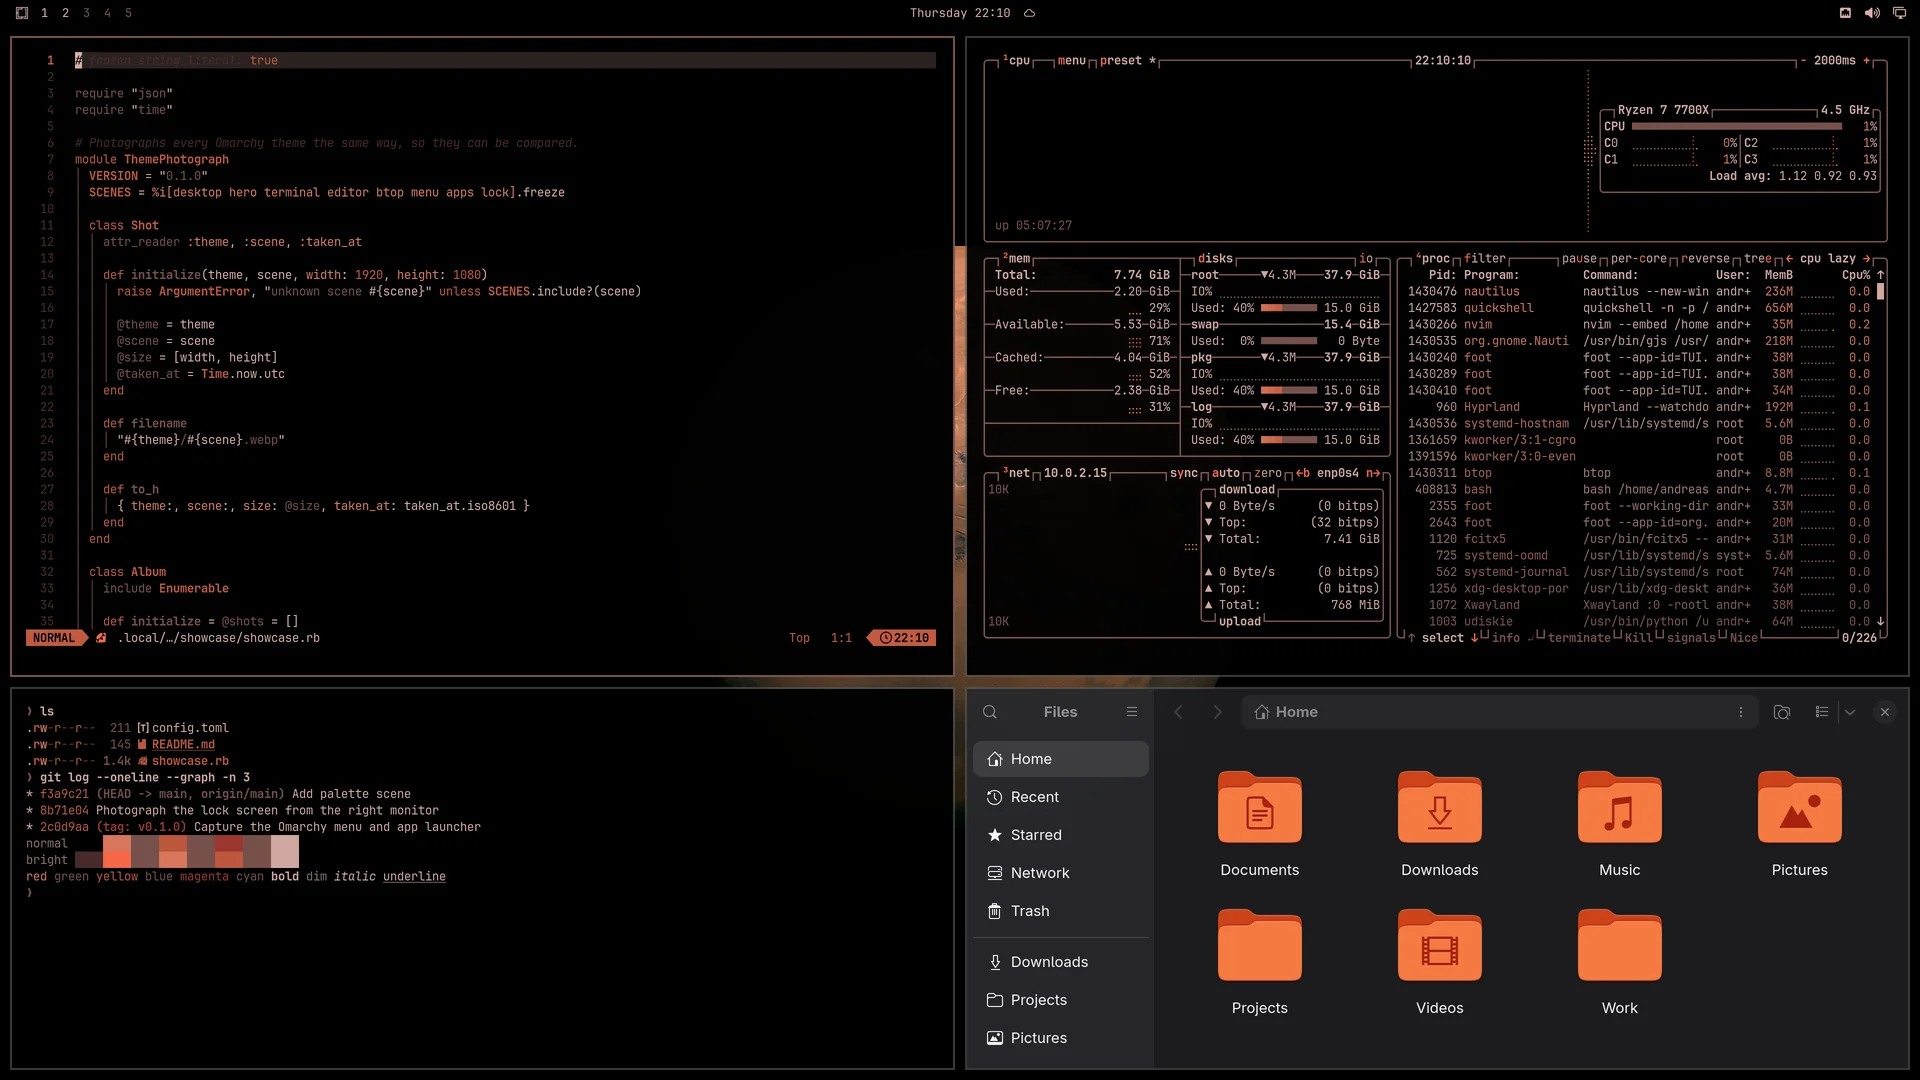This screenshot has height=1080, width=1920.
Task: Toggle tree view in btop proc panel
Action: pyautogui.click(x=1758, y=258)
